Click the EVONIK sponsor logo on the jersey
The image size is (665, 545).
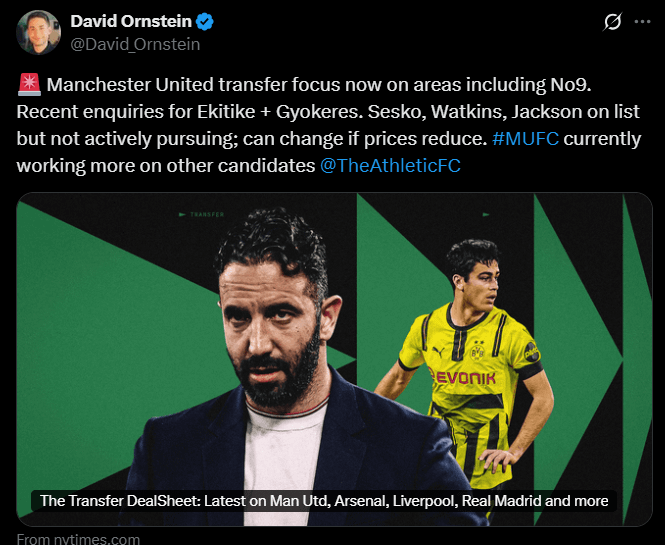click(x=461, y=377)
